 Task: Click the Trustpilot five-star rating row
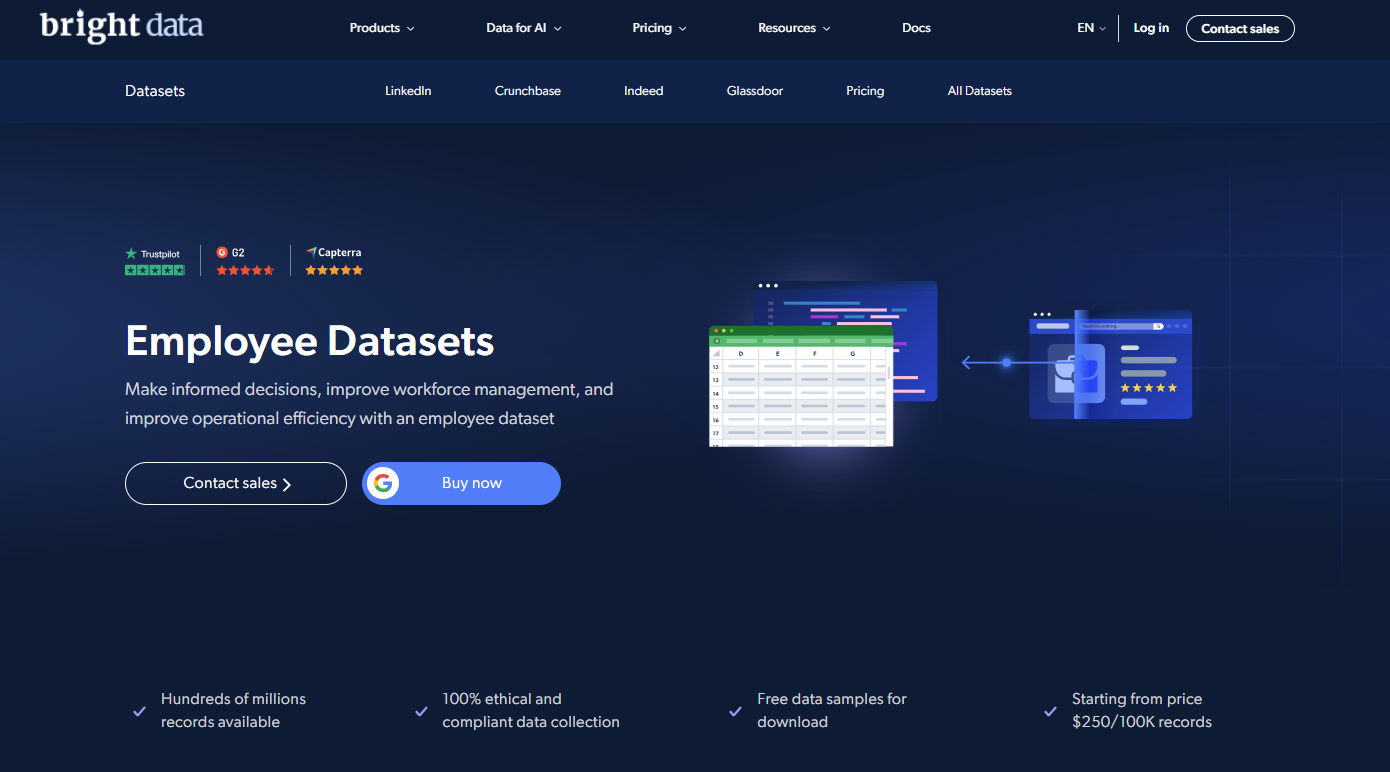click(x=155, y=269)
